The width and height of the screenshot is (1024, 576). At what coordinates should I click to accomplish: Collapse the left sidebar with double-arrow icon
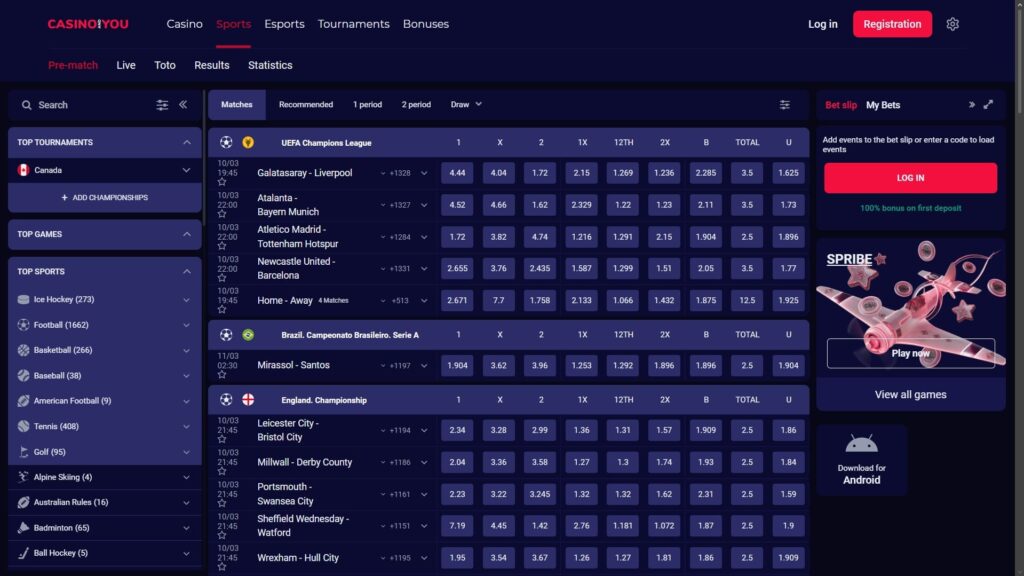tap(183, 104)
